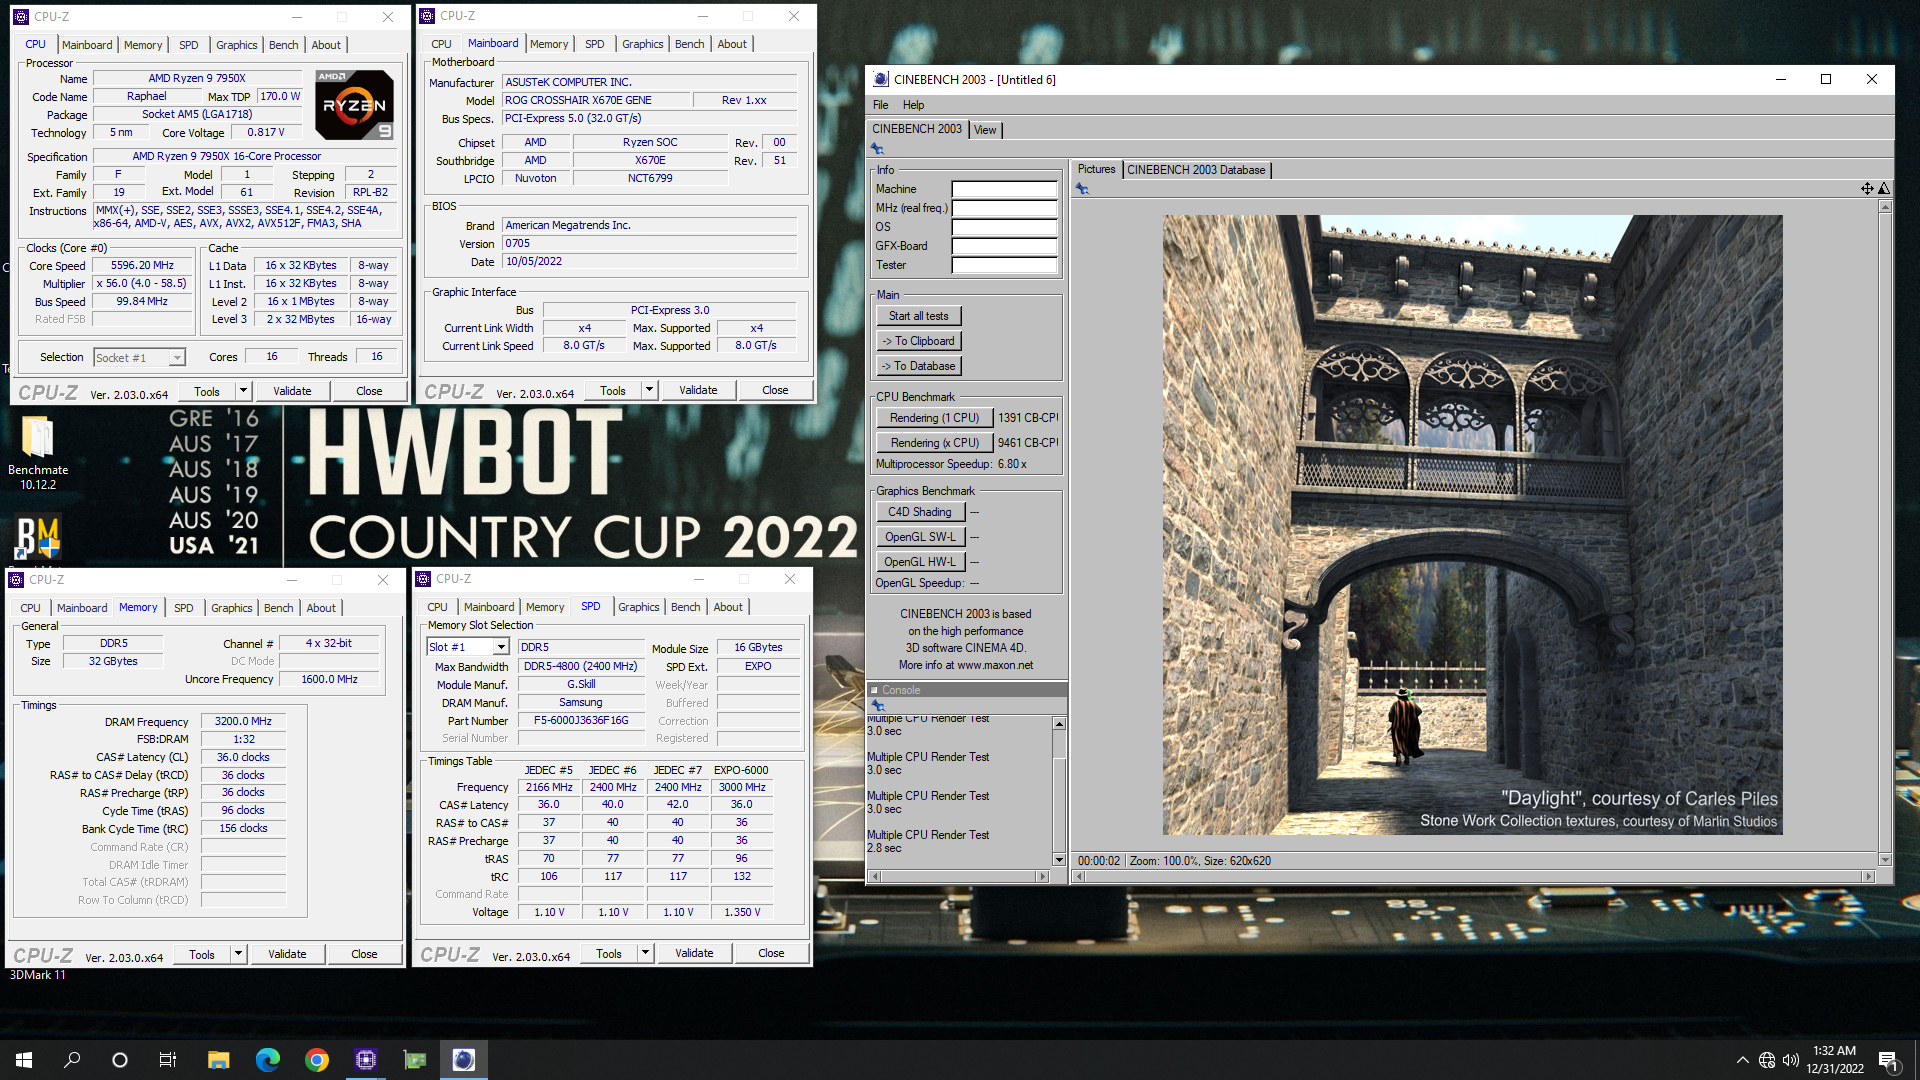Click the green app icon on the taskbar
Screen dimensions: 1920x1080
pyautogui.click(x=414, y=1060)
